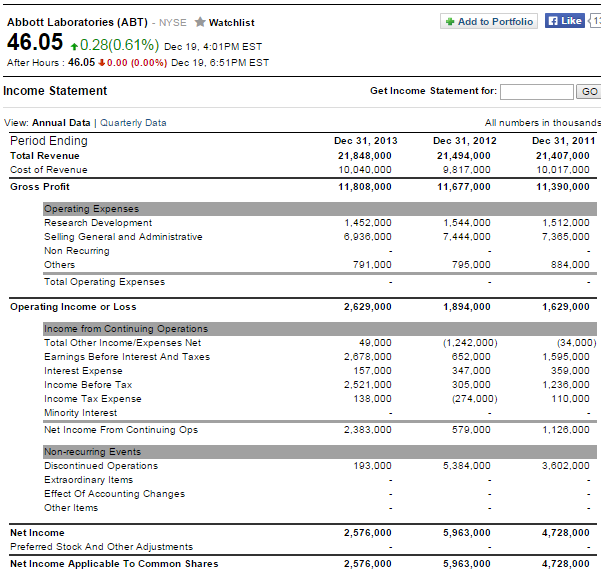Click Preferred Stock And Other Adjustments label
Viewport: 601px width, 576px height.
tap(101, 547)
